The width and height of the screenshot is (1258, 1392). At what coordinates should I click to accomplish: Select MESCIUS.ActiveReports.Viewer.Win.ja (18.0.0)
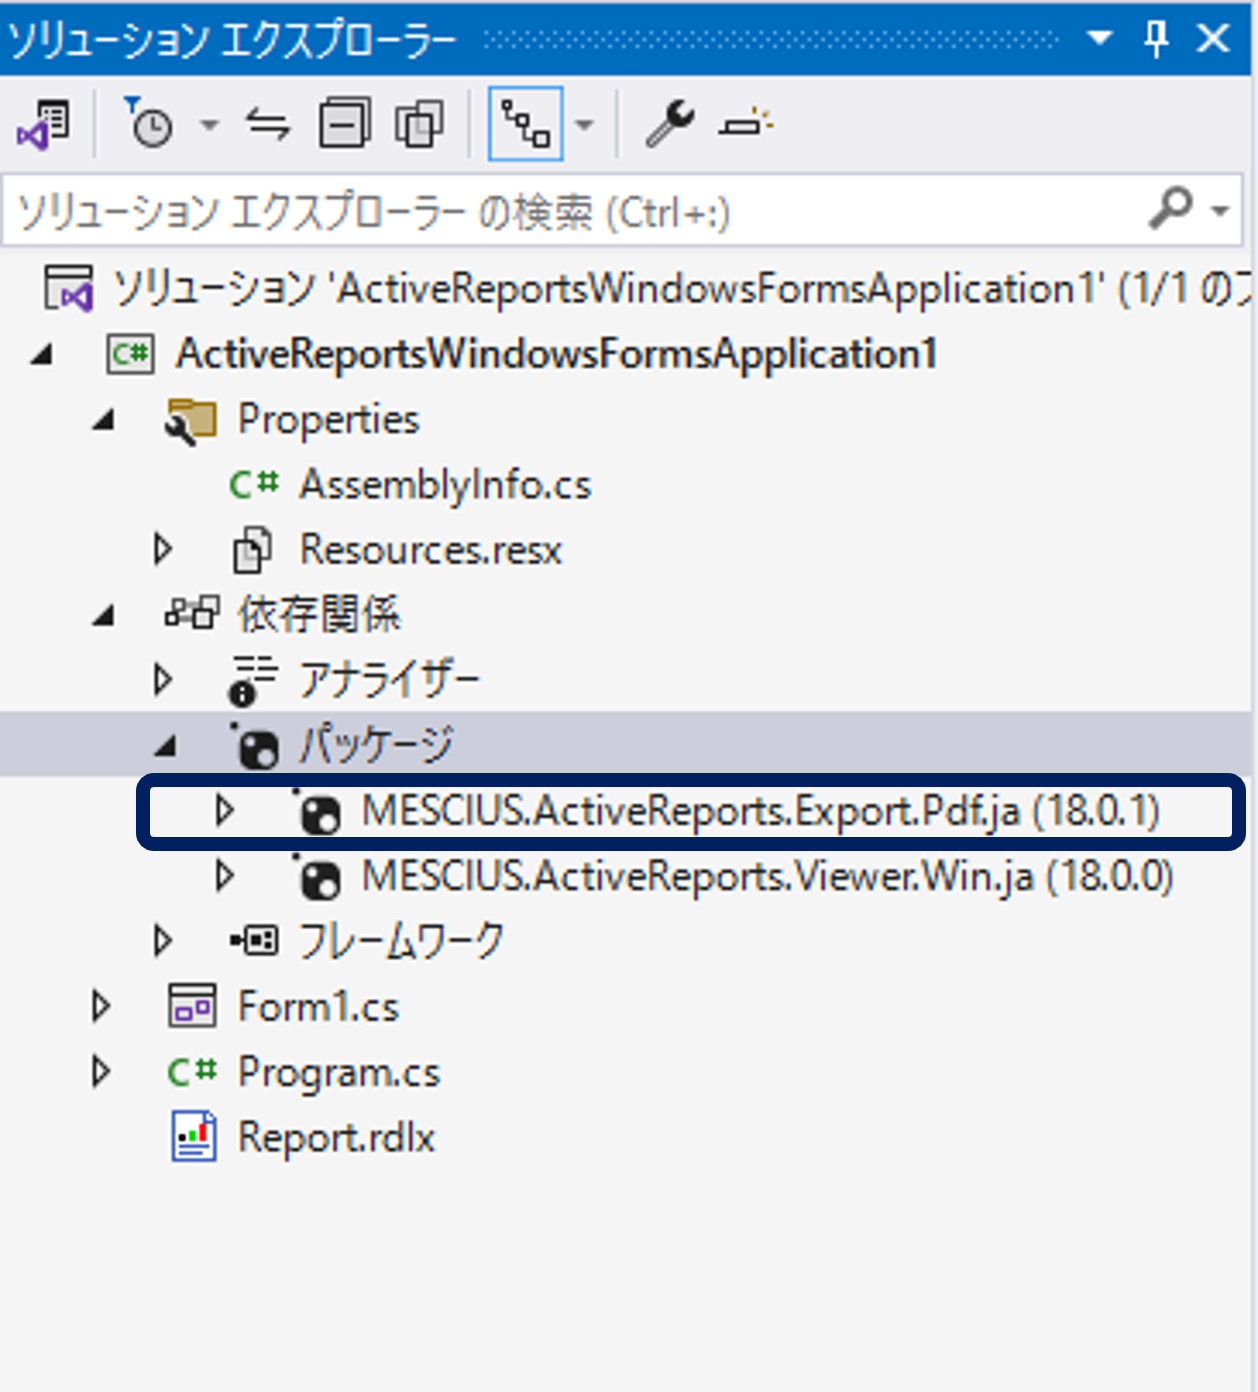(x=768, y=877)
